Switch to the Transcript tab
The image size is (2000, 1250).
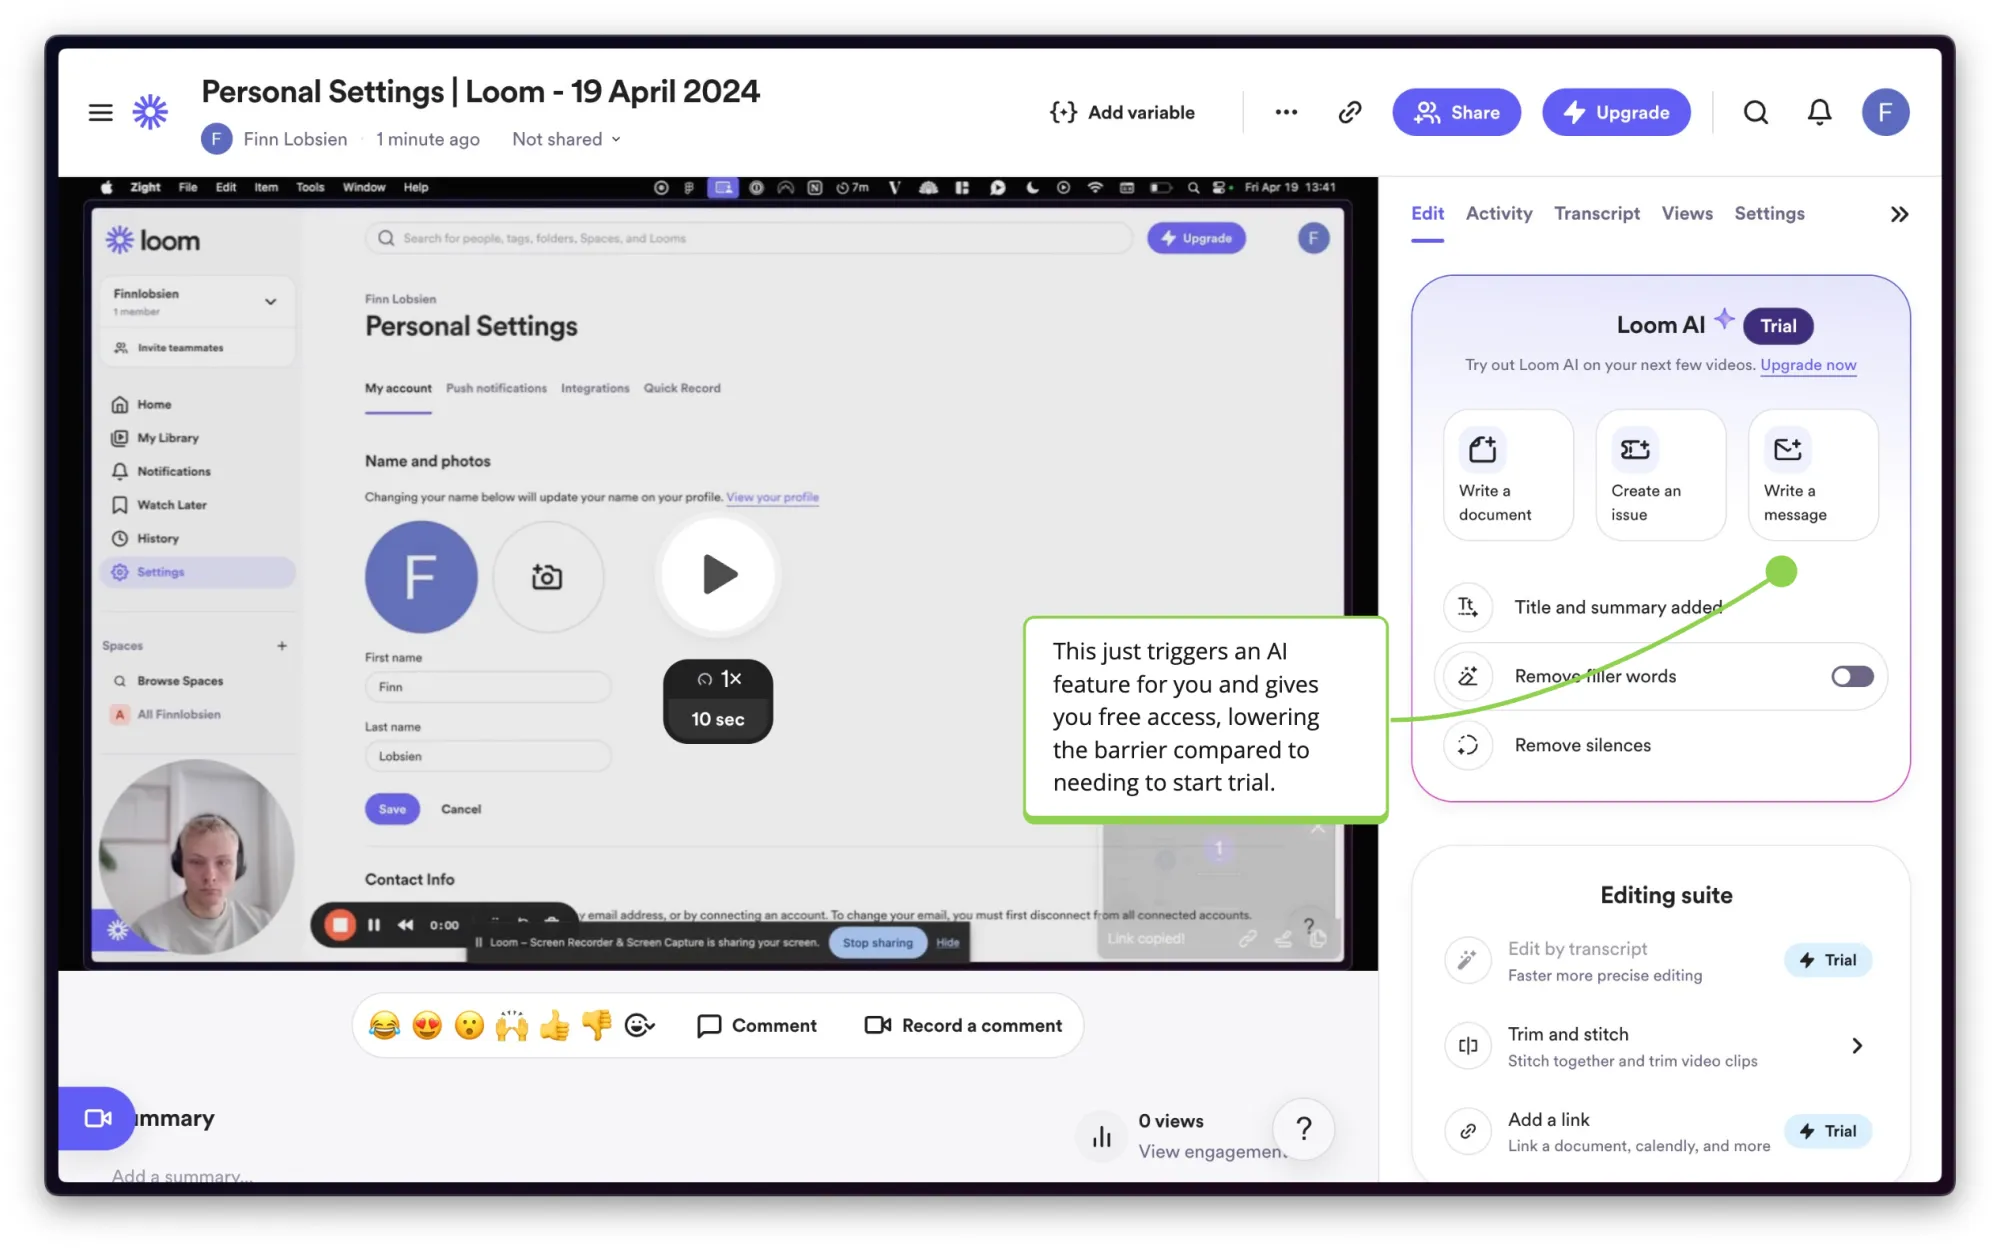pyautogui.click(x=1597, y=213)
